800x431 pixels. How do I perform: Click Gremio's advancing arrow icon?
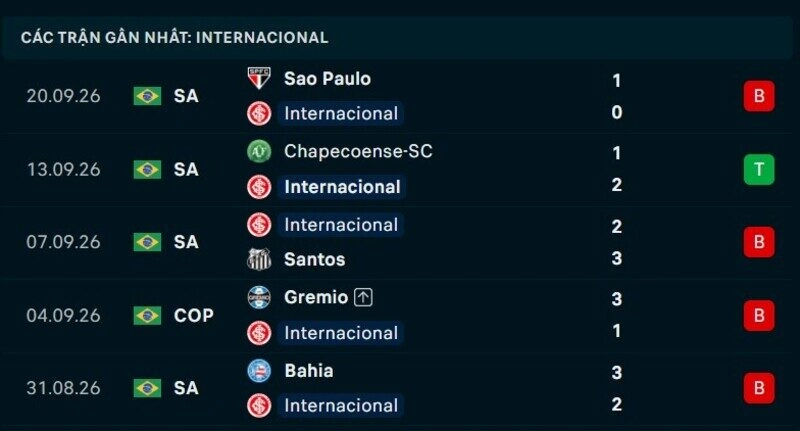tap(363, 297)
